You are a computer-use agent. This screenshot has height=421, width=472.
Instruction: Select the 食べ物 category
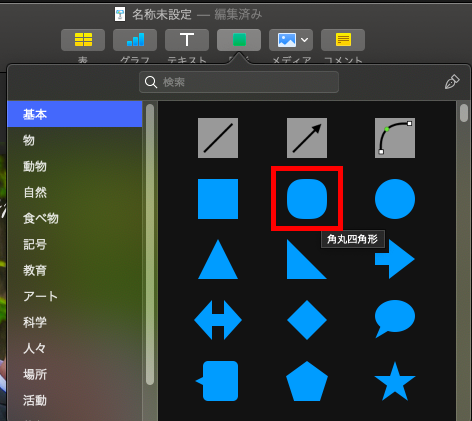75,218
